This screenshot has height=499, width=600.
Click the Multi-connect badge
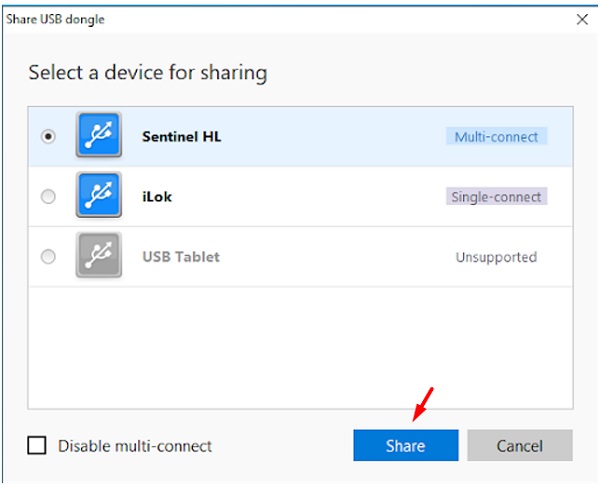(496, 137)
